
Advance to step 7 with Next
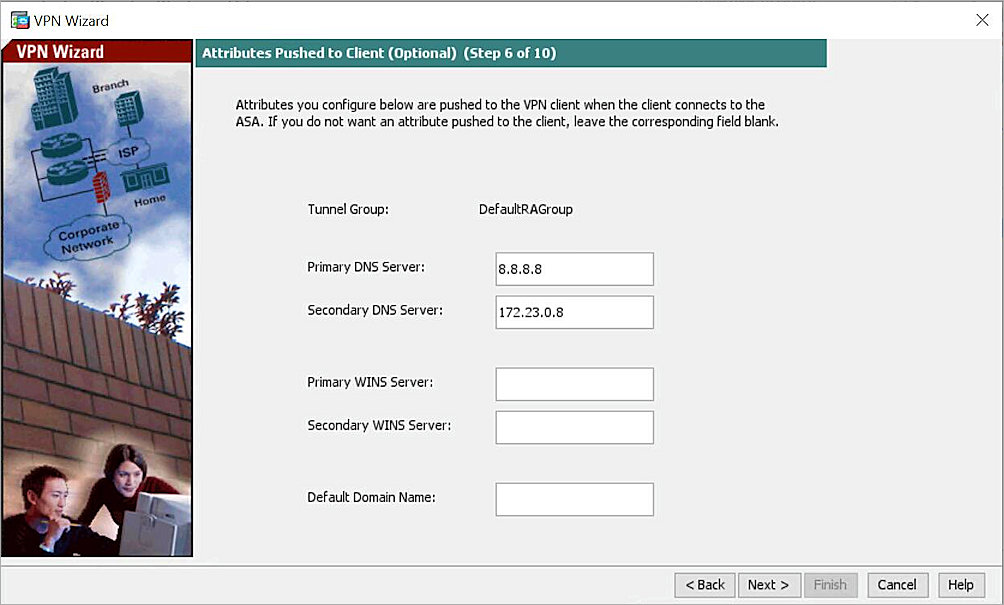pos(769,585)
